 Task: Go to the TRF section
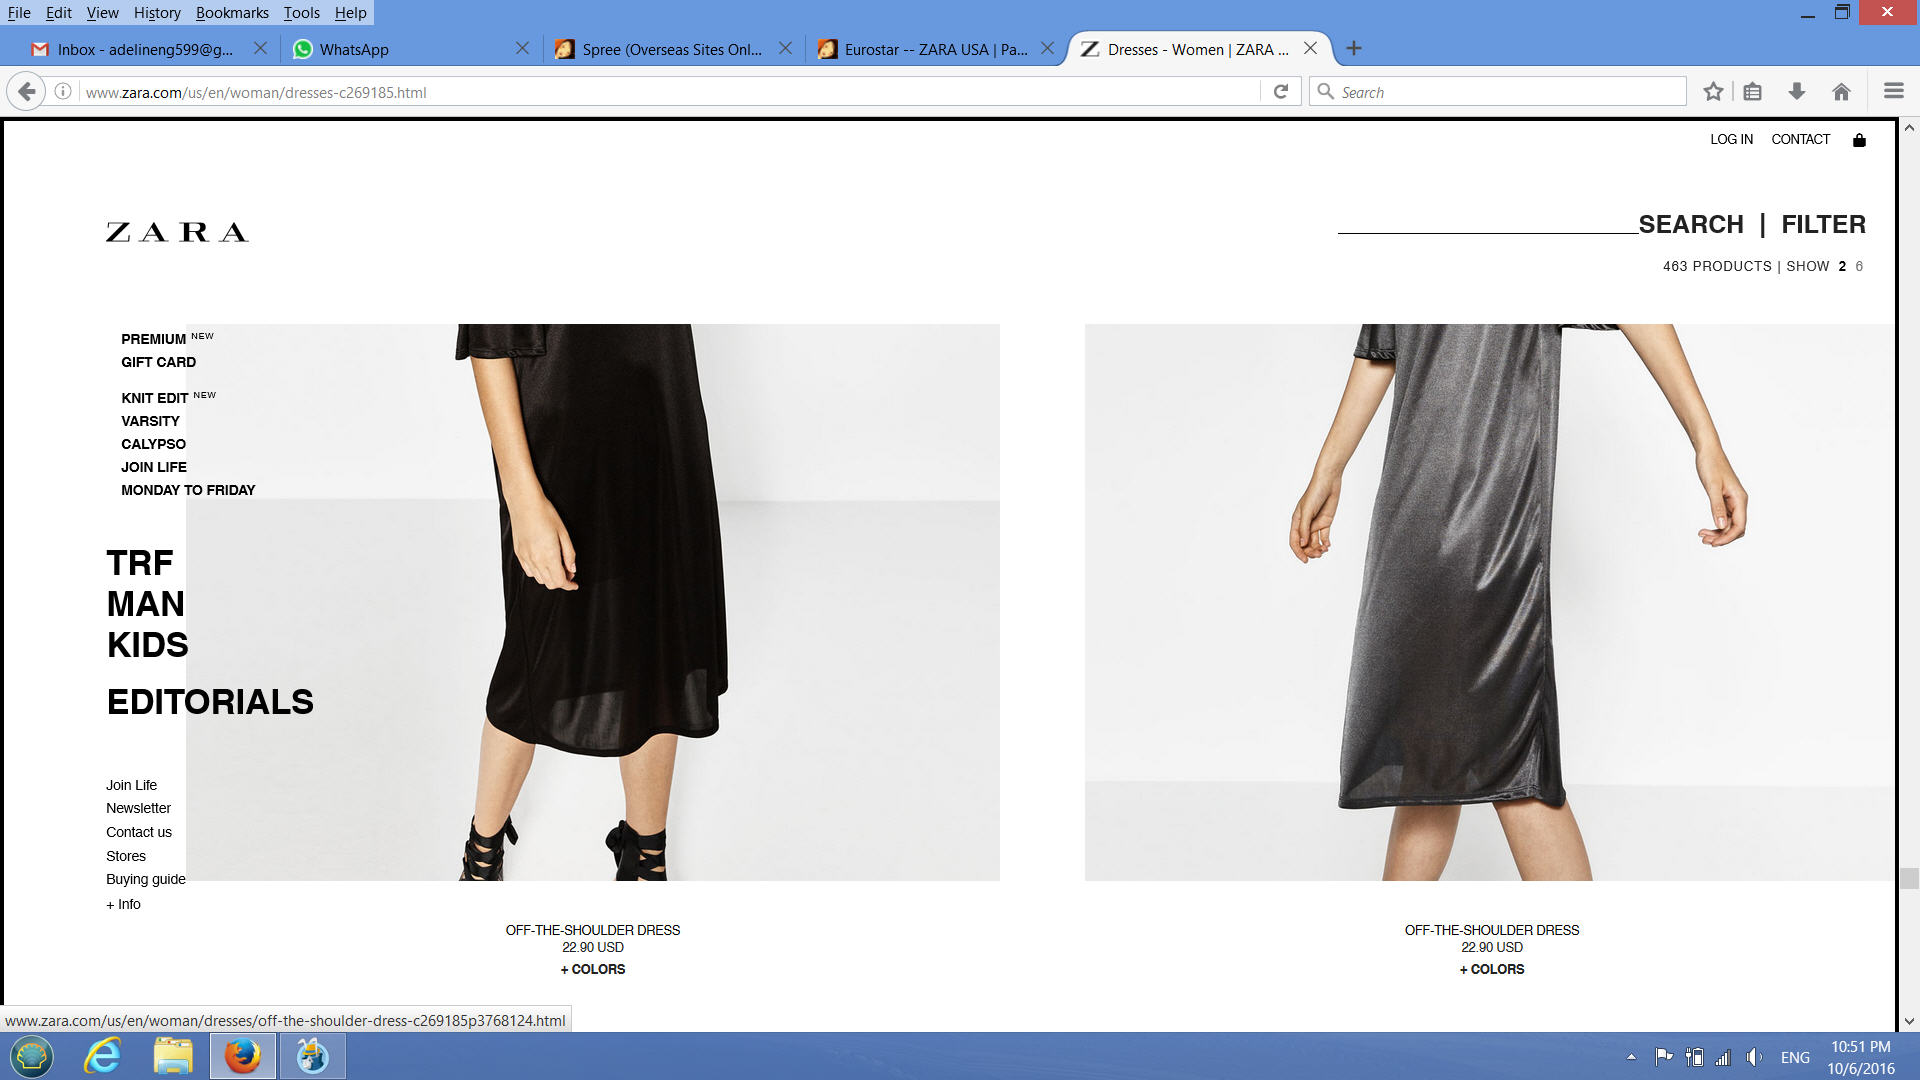[x=140, y=563]
